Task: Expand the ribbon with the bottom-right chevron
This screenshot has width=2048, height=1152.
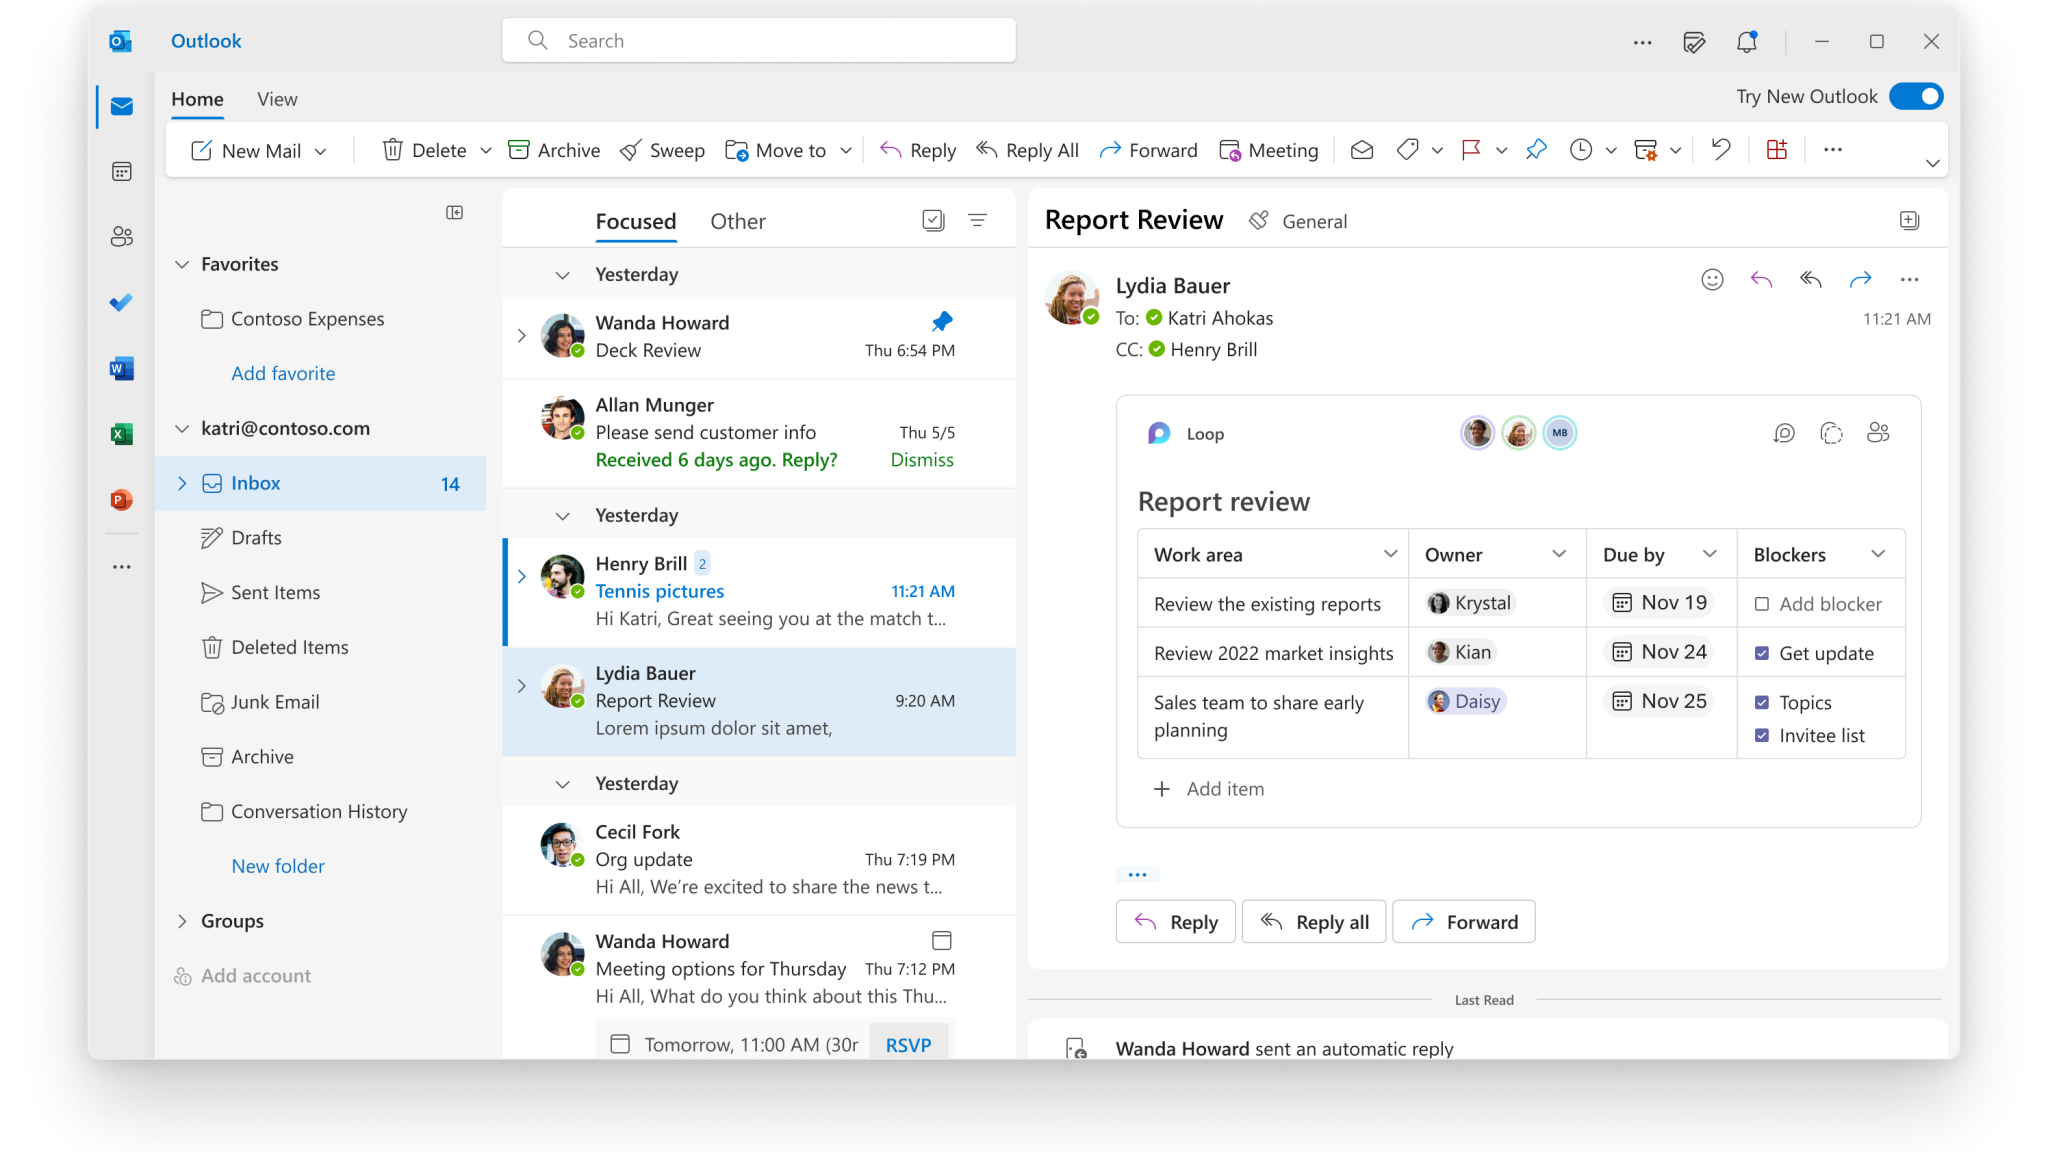Action: pos(1932,163)
